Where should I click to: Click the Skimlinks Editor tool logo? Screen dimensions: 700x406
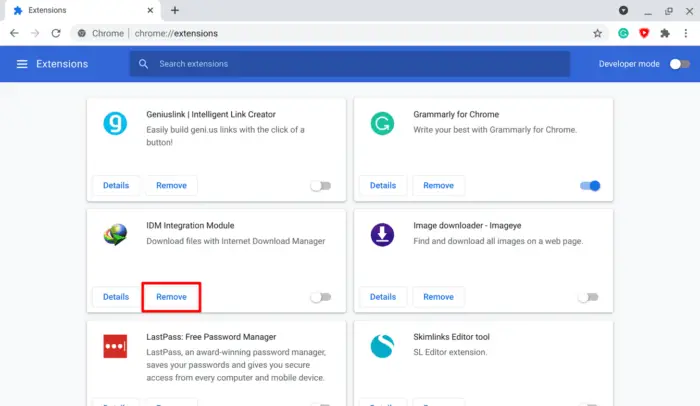tap(382, 346)
